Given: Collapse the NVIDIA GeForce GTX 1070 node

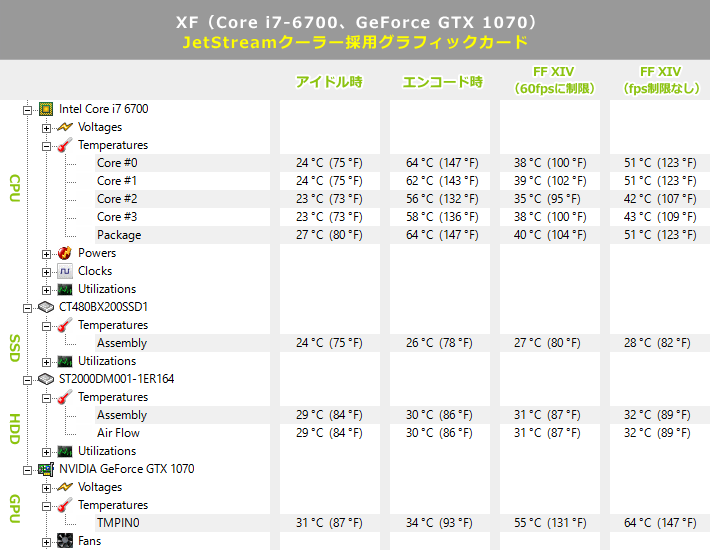Looking at the screenshot, I should click(x=28, y=470).
